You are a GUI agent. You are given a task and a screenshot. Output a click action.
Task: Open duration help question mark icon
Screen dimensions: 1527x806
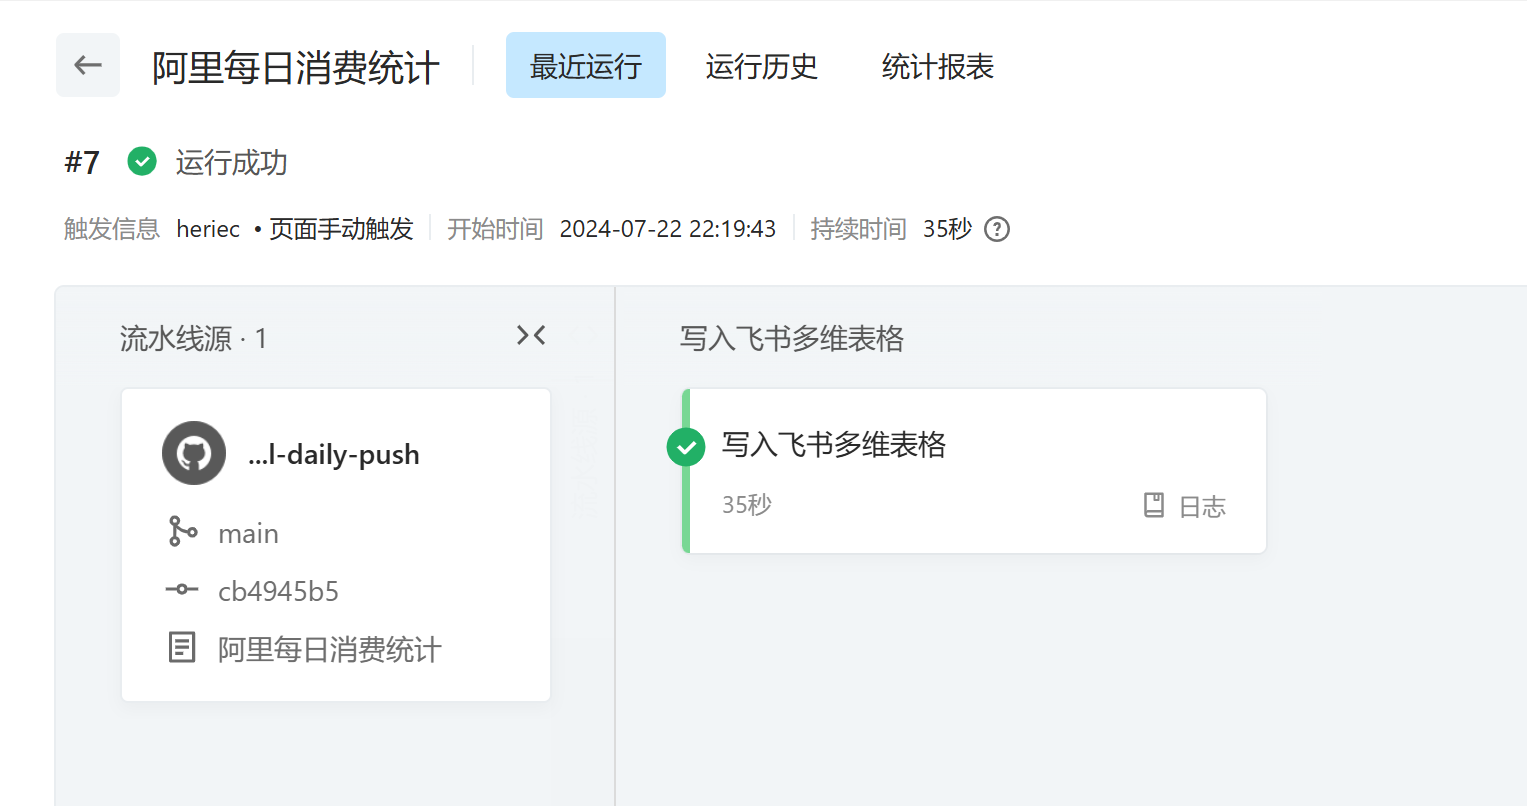click(997, 229)
